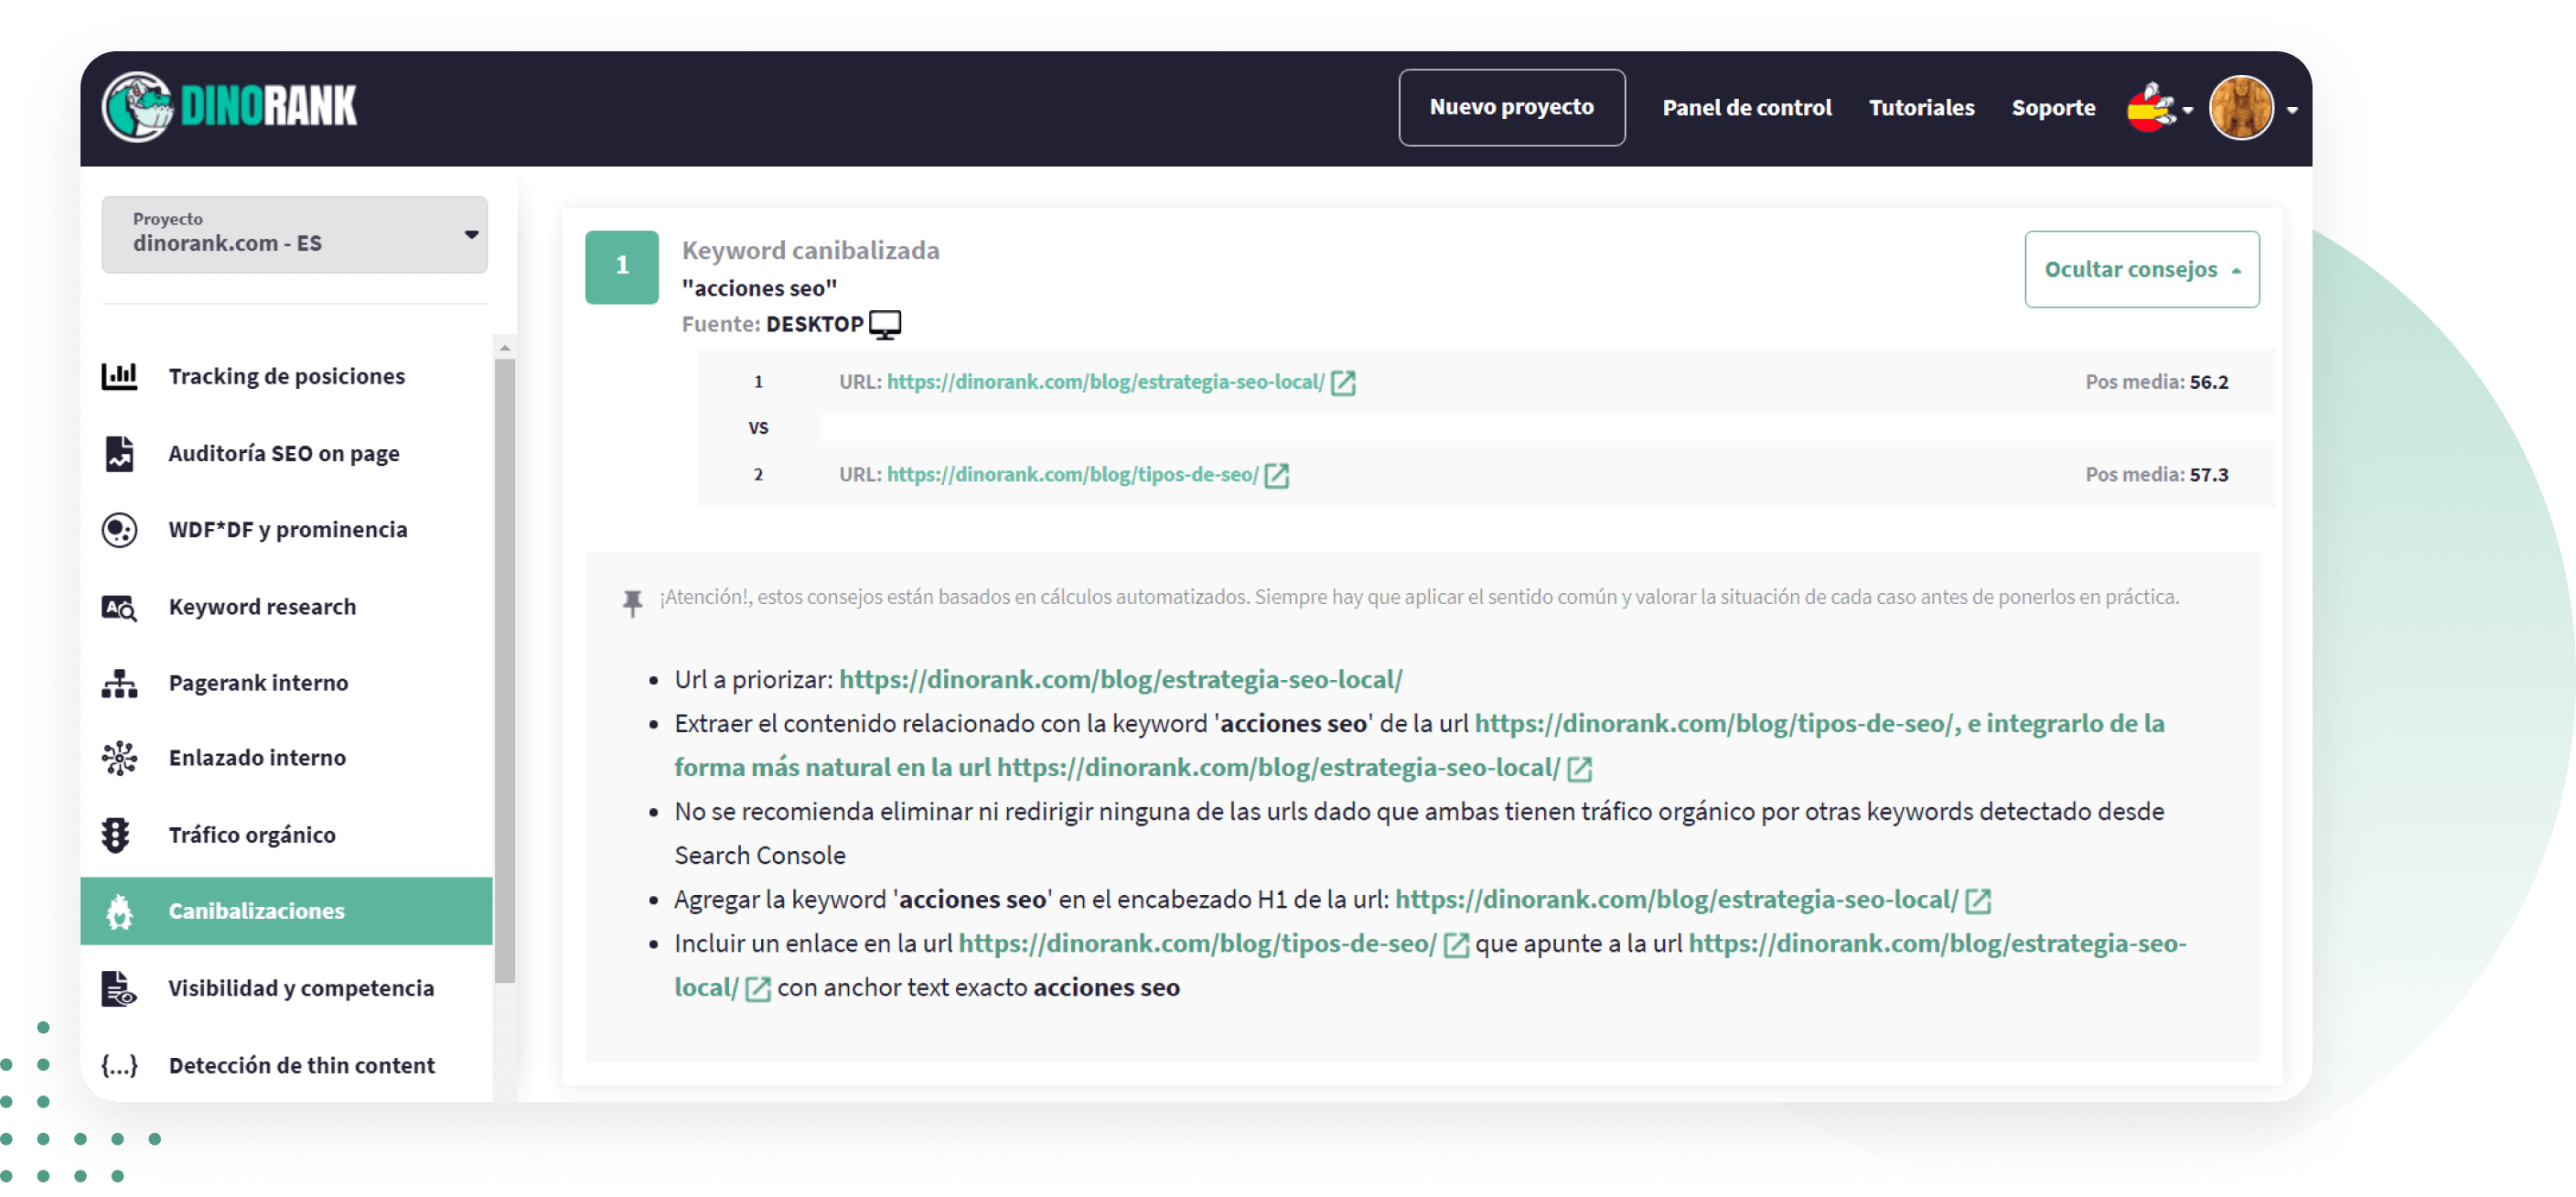The width and height of the screenshot is (2576, 1197).
Task: Click external link icon after tipos-de-seo in 'Incluir un enlace'
Action: click(x=1457, y=945)
